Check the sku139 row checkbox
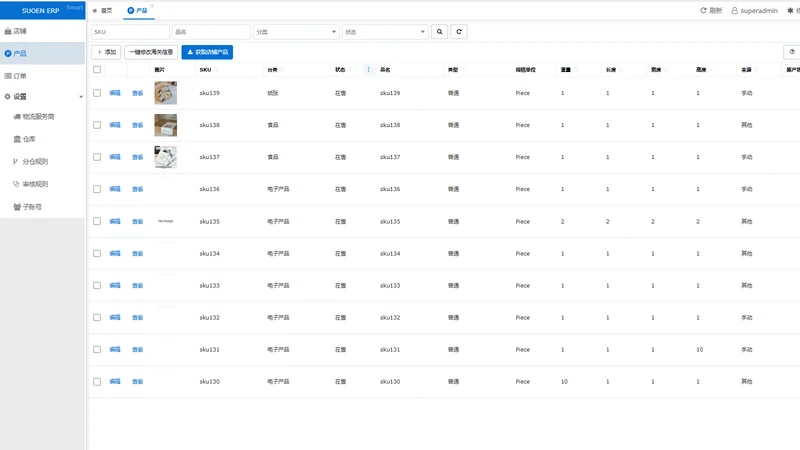This screenshot has width=800, height=450. 97,93
